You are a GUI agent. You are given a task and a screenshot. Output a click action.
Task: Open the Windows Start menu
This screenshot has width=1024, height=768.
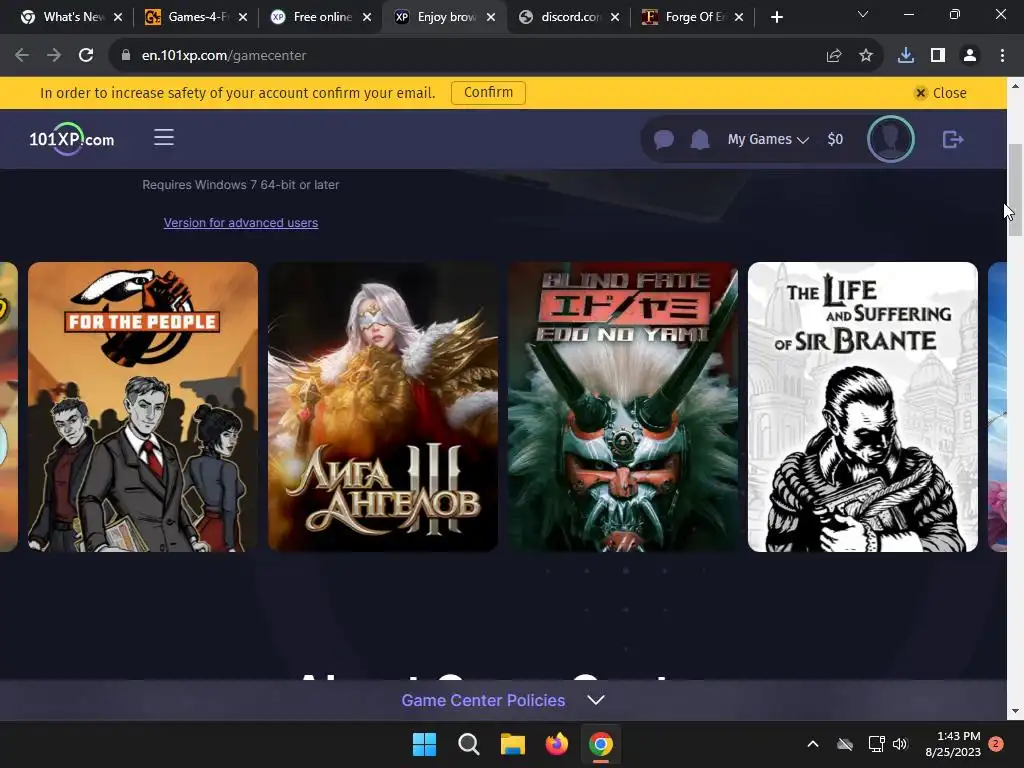[424, 744]
